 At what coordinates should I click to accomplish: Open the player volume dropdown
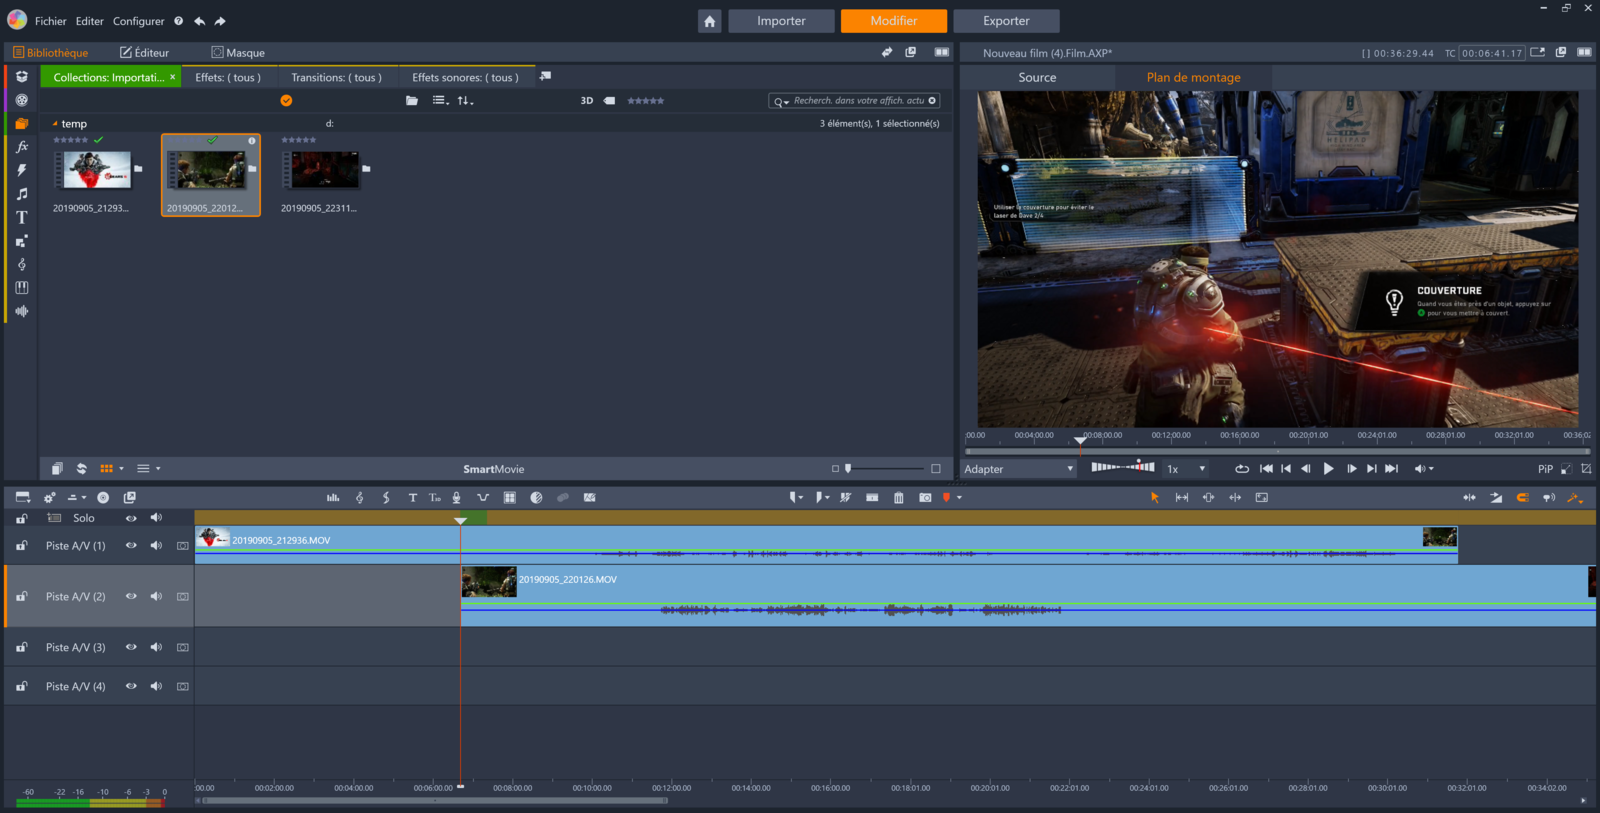[1424, 469]
